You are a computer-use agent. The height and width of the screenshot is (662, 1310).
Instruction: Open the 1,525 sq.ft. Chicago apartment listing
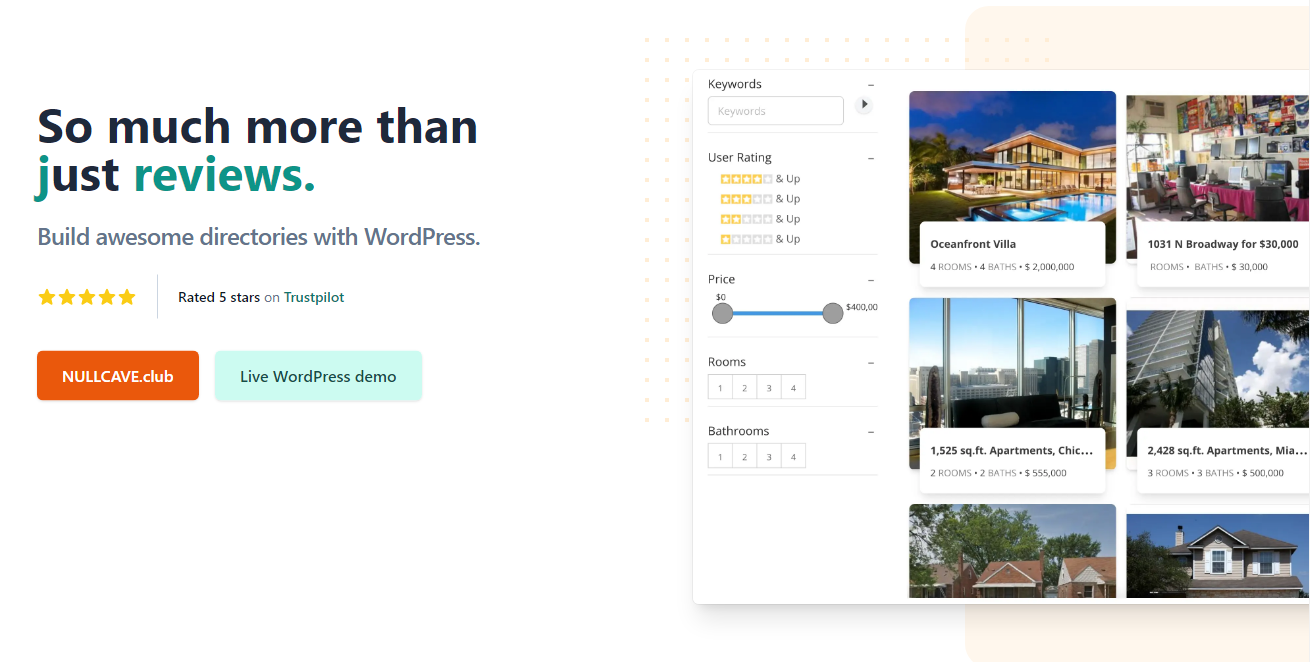(x=1012, y=450)
